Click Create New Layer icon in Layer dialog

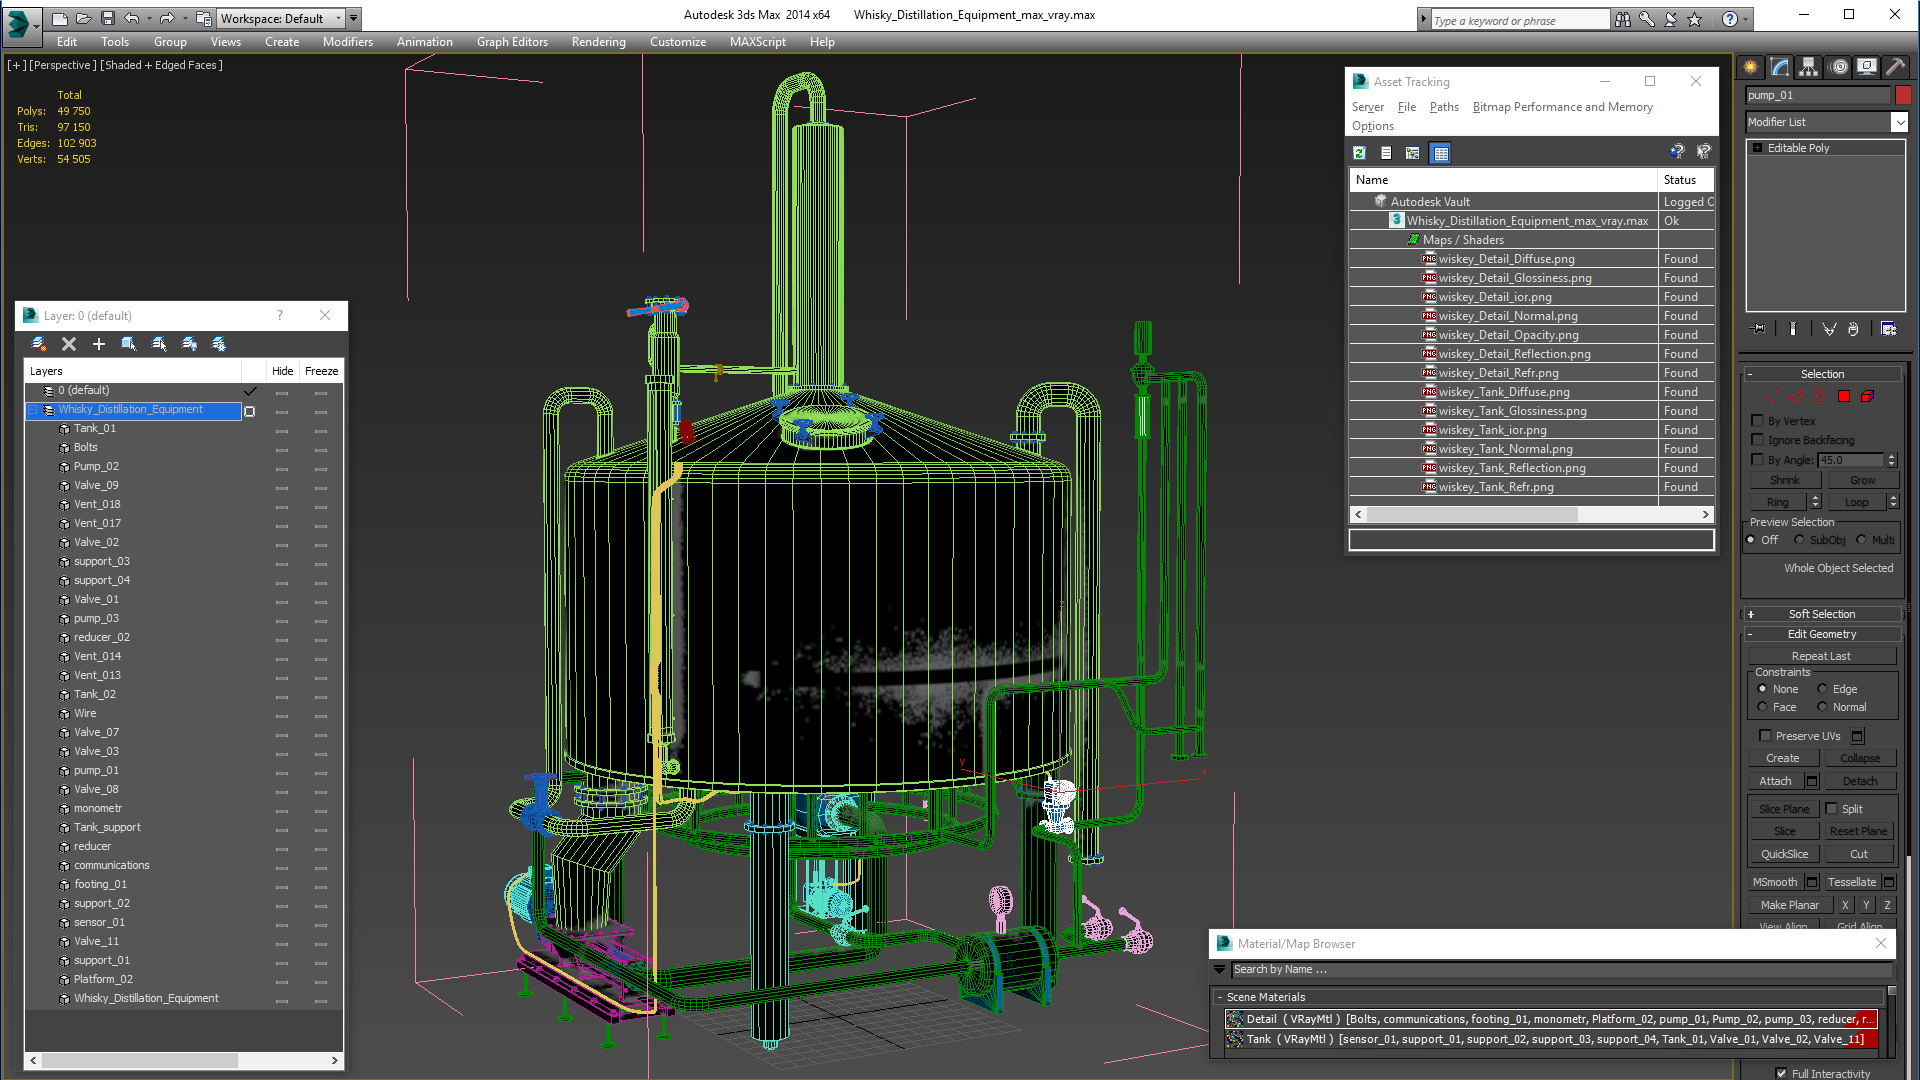click(x=39, y=344)
